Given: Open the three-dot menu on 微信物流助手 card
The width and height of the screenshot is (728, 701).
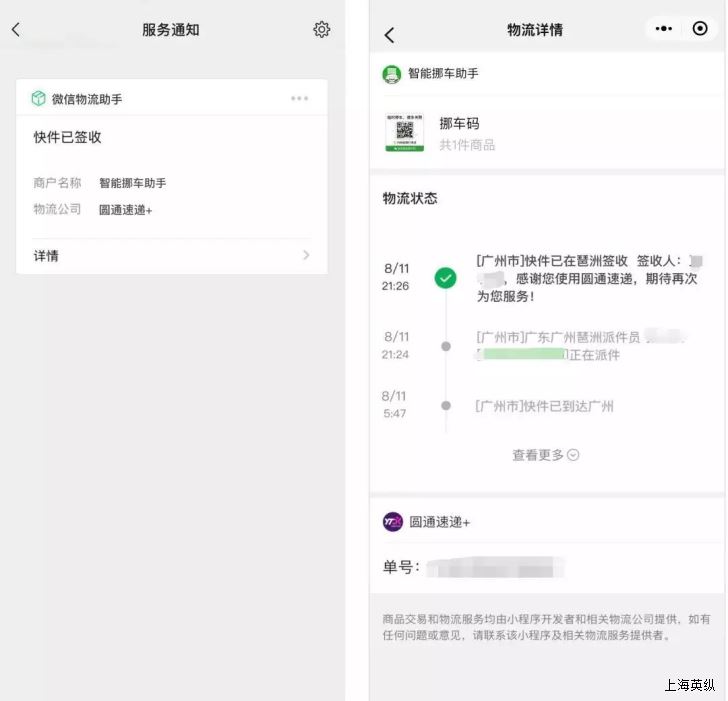Looking at the screenshot, I should tap(299, 98).
